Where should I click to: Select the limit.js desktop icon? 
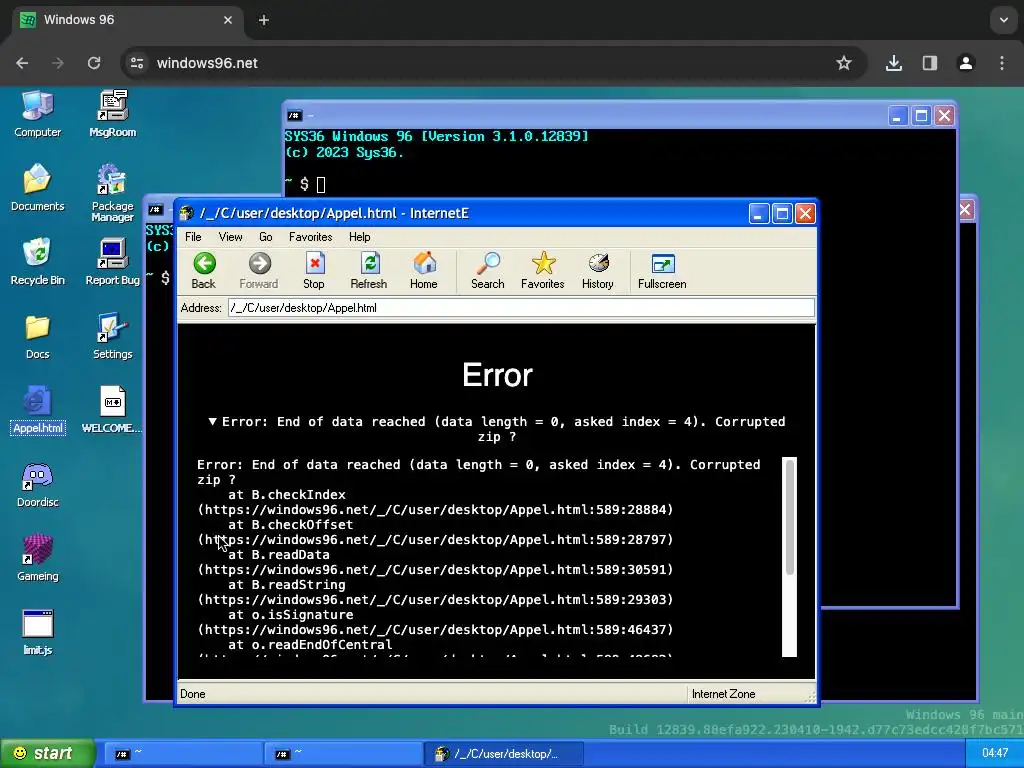point(37,633)
